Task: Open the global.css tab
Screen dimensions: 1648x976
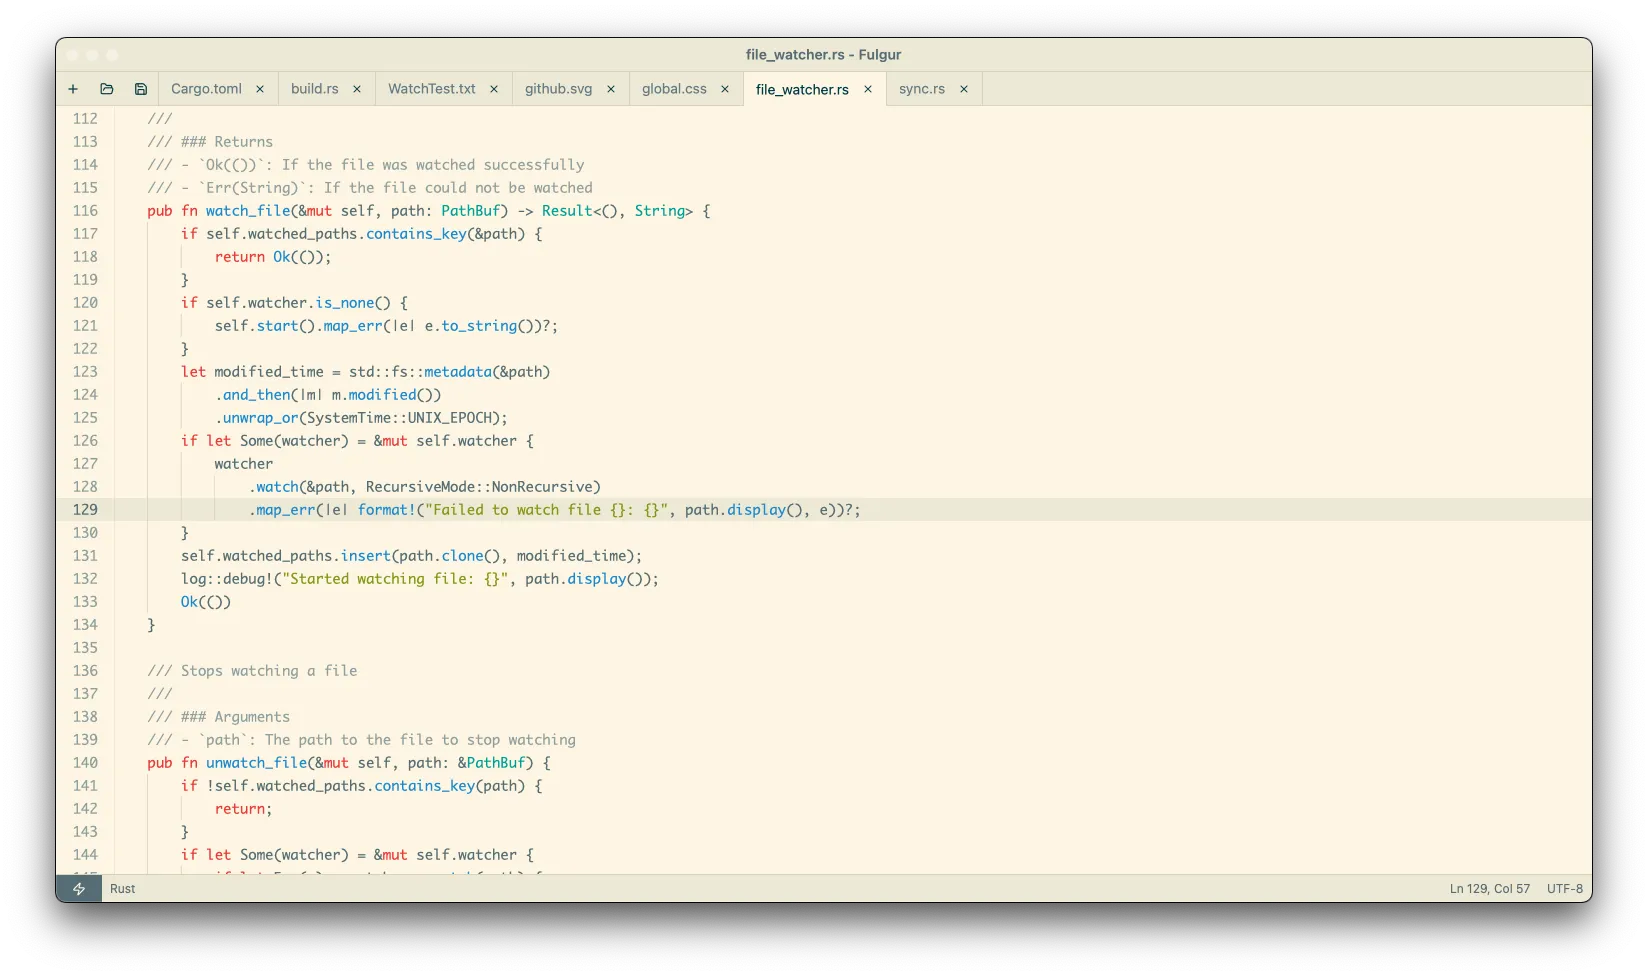Action: point(674,89)
